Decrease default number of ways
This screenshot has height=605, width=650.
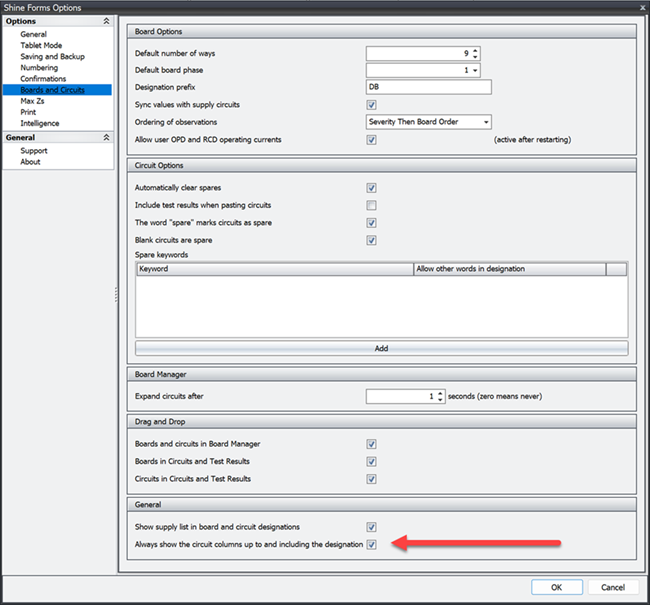(475, 56)
